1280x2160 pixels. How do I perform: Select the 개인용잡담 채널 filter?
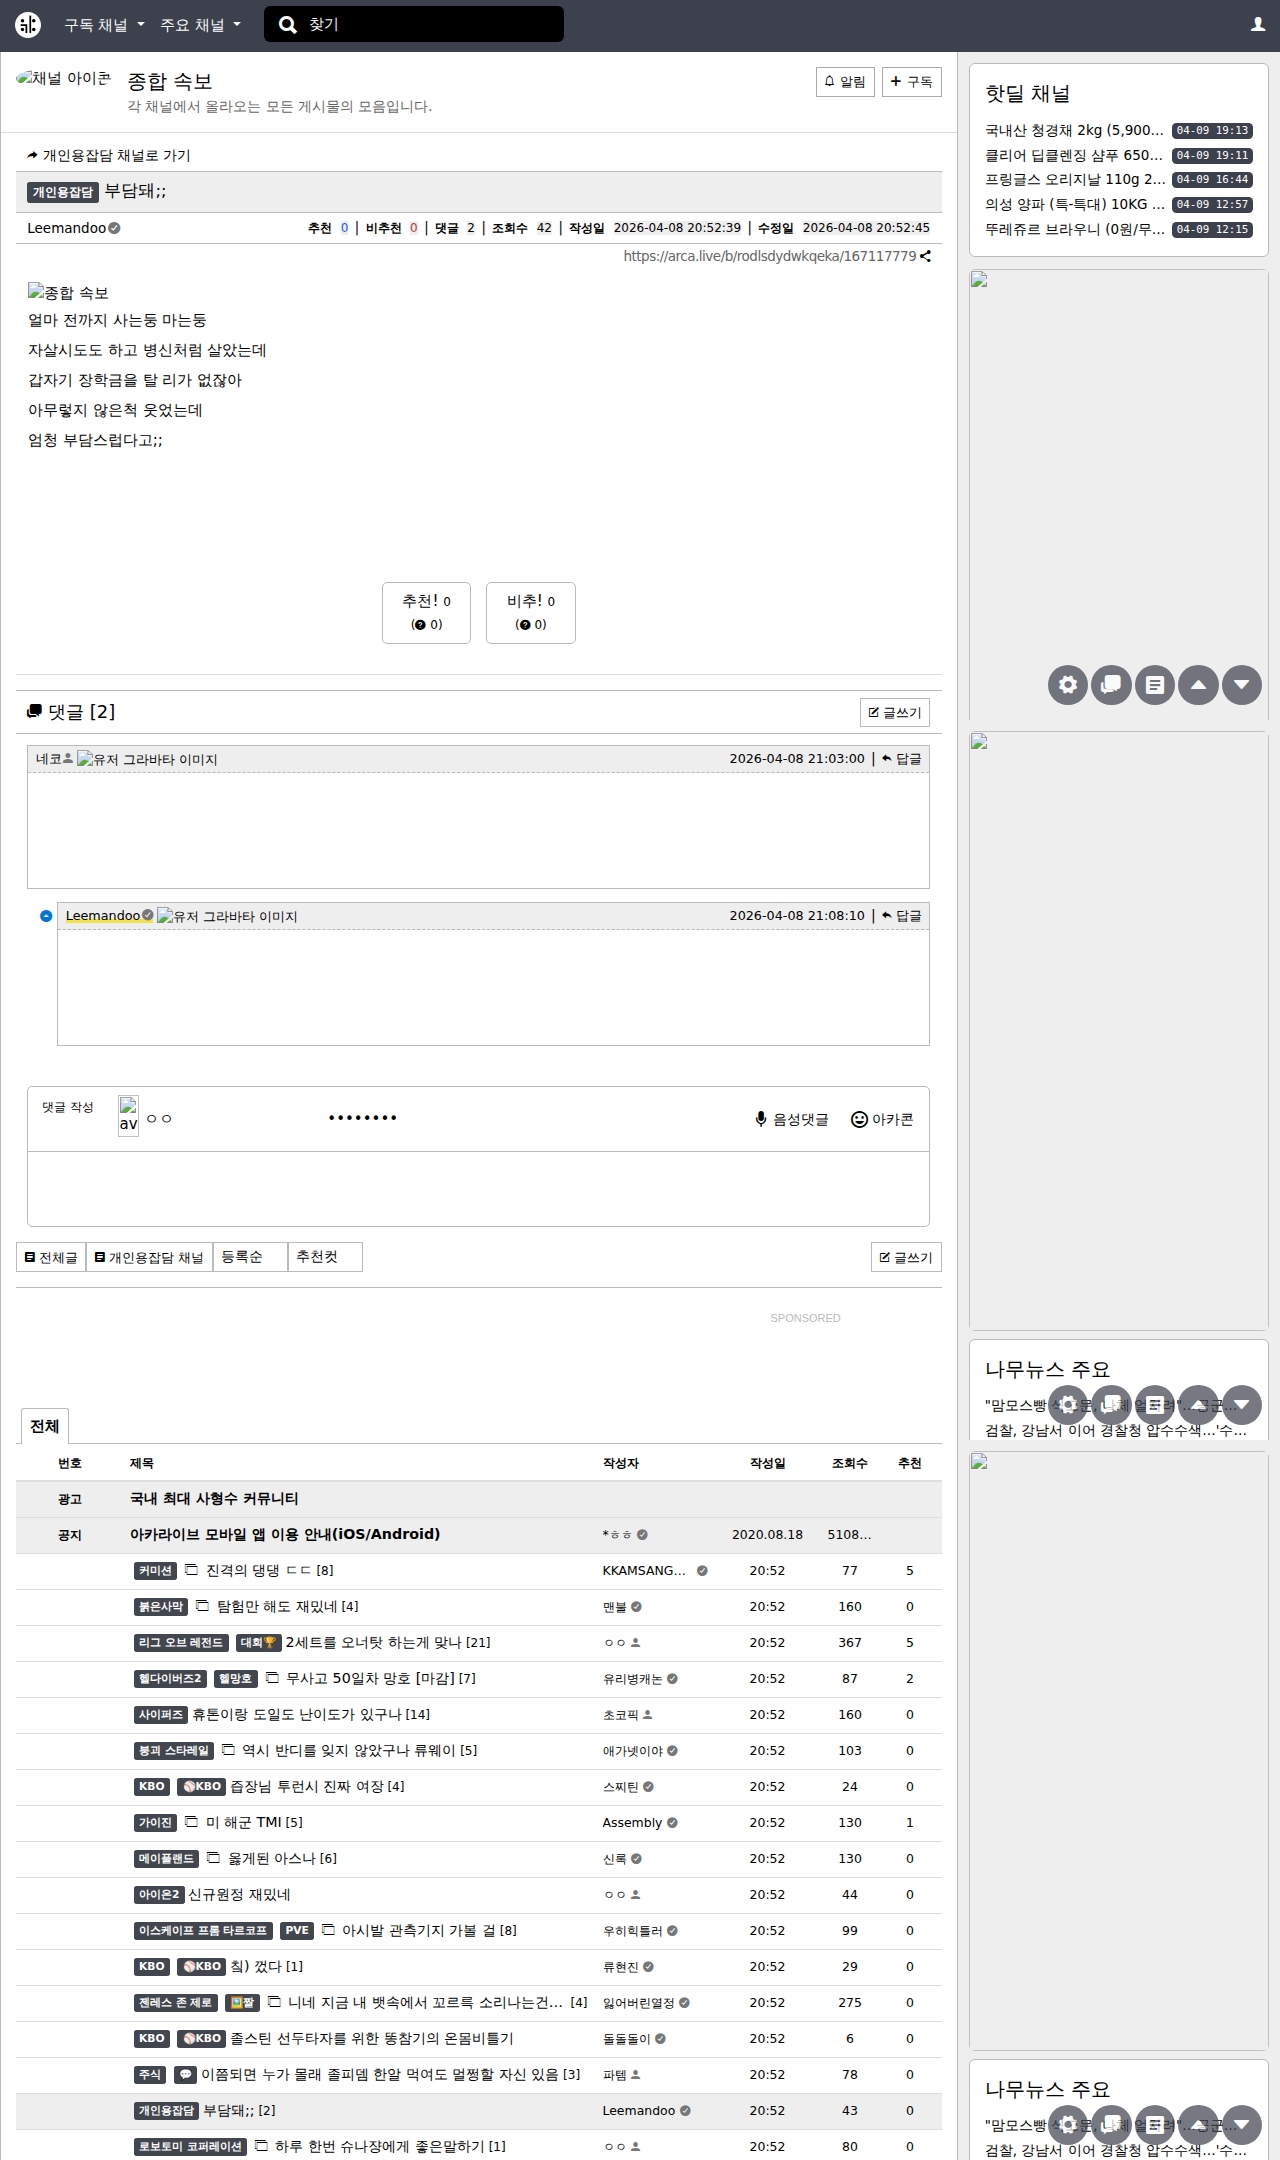tap(149, 1257)
